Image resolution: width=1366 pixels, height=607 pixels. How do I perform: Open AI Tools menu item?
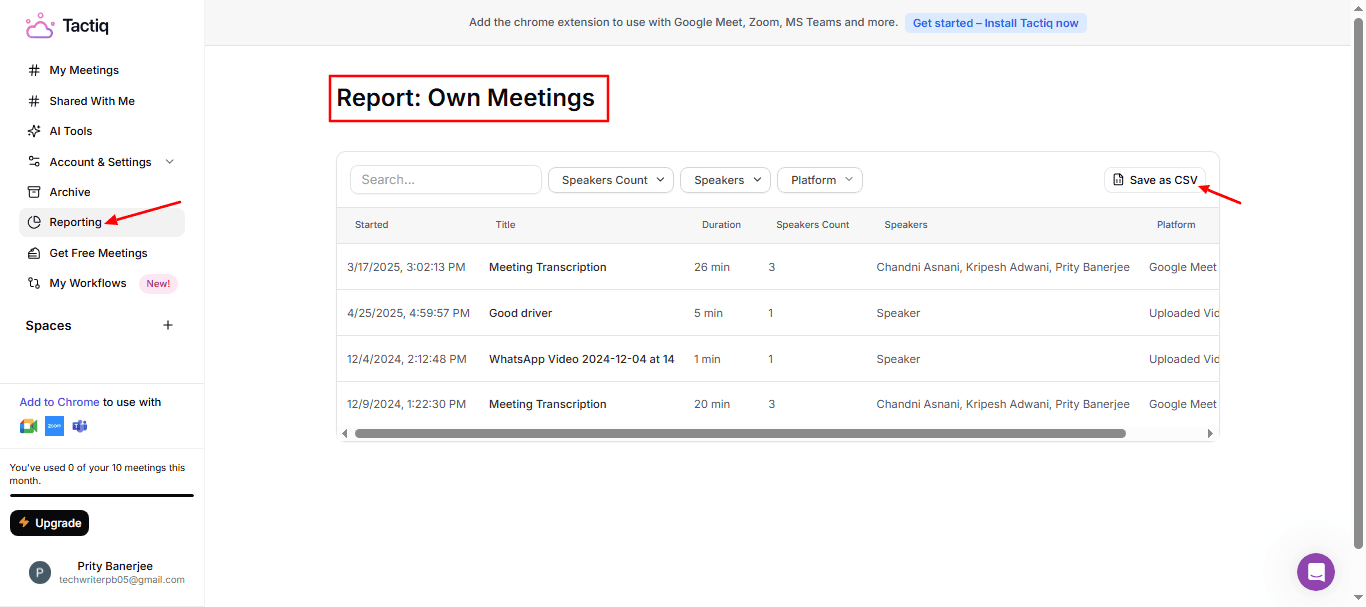[71, 131]
